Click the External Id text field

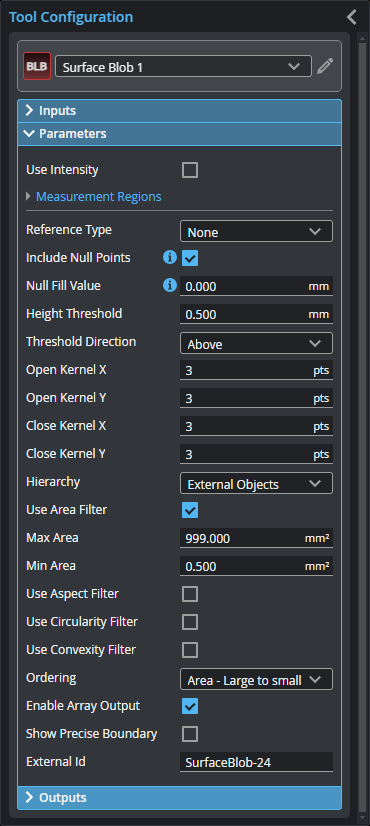[256, 762]
